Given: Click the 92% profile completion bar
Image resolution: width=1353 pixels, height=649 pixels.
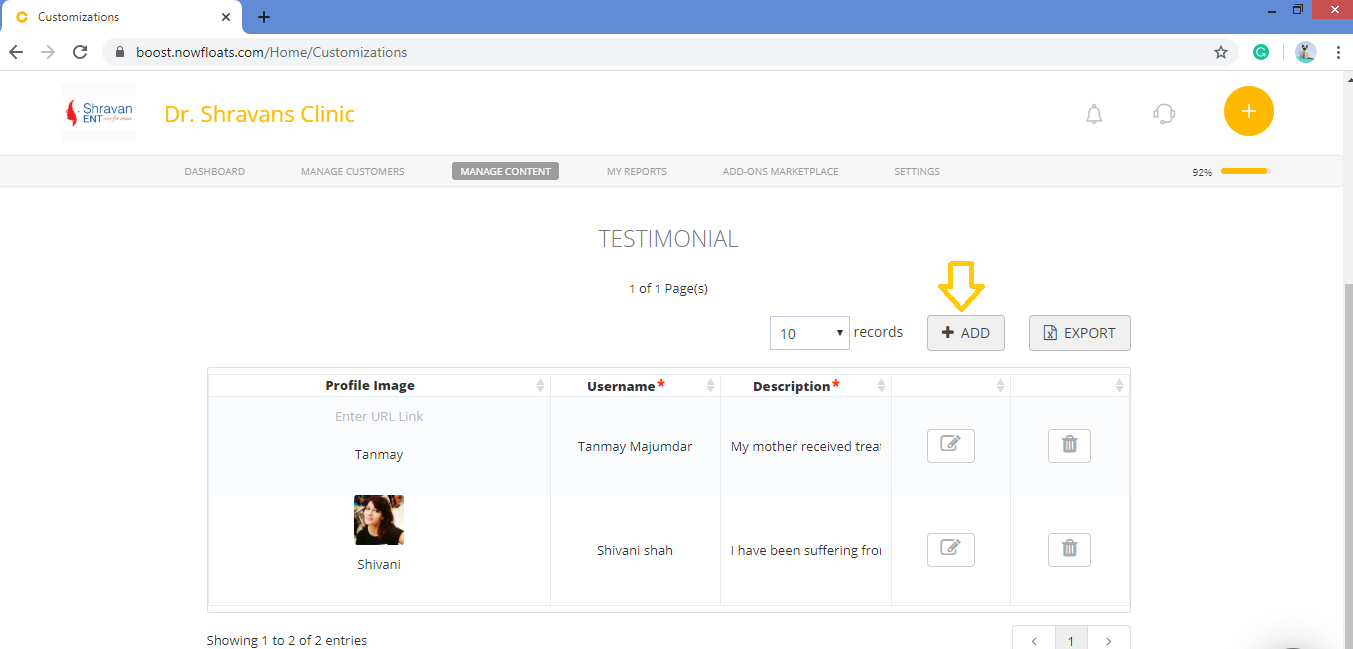Looking at the screenshot, I should tap(1245, 171).
